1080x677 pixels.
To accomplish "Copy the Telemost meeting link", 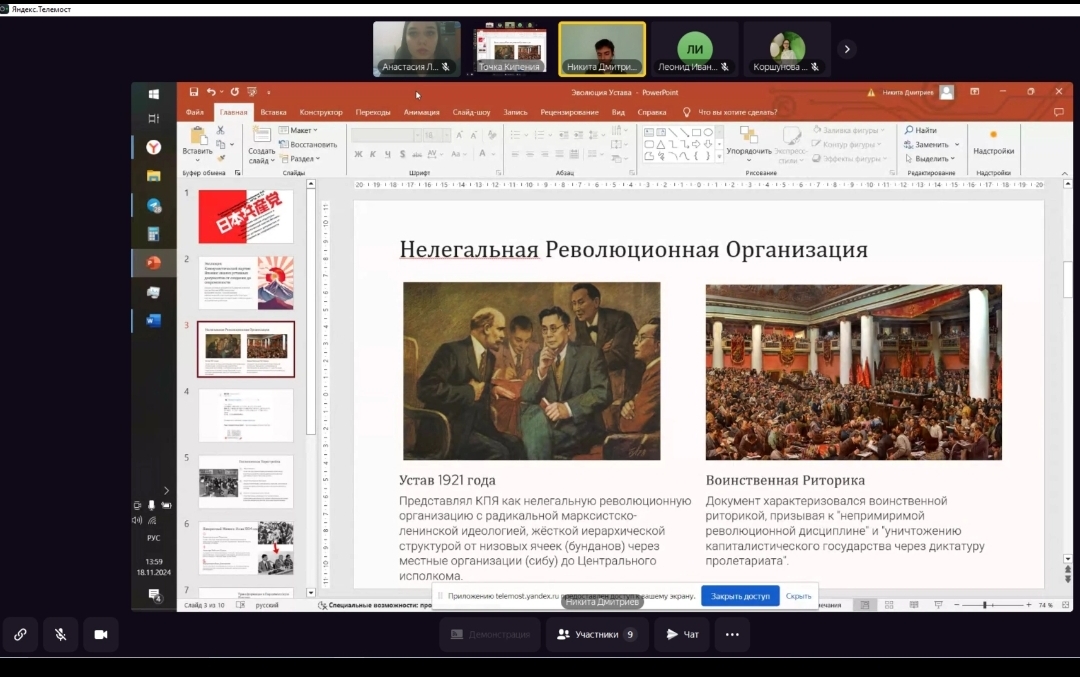I will coord(20,634).
